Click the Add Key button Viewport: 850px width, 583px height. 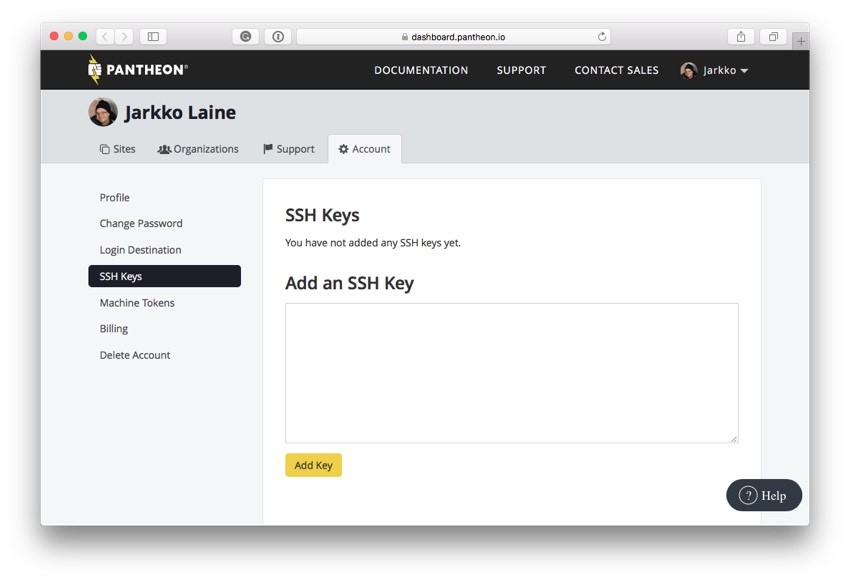(313, 465)
